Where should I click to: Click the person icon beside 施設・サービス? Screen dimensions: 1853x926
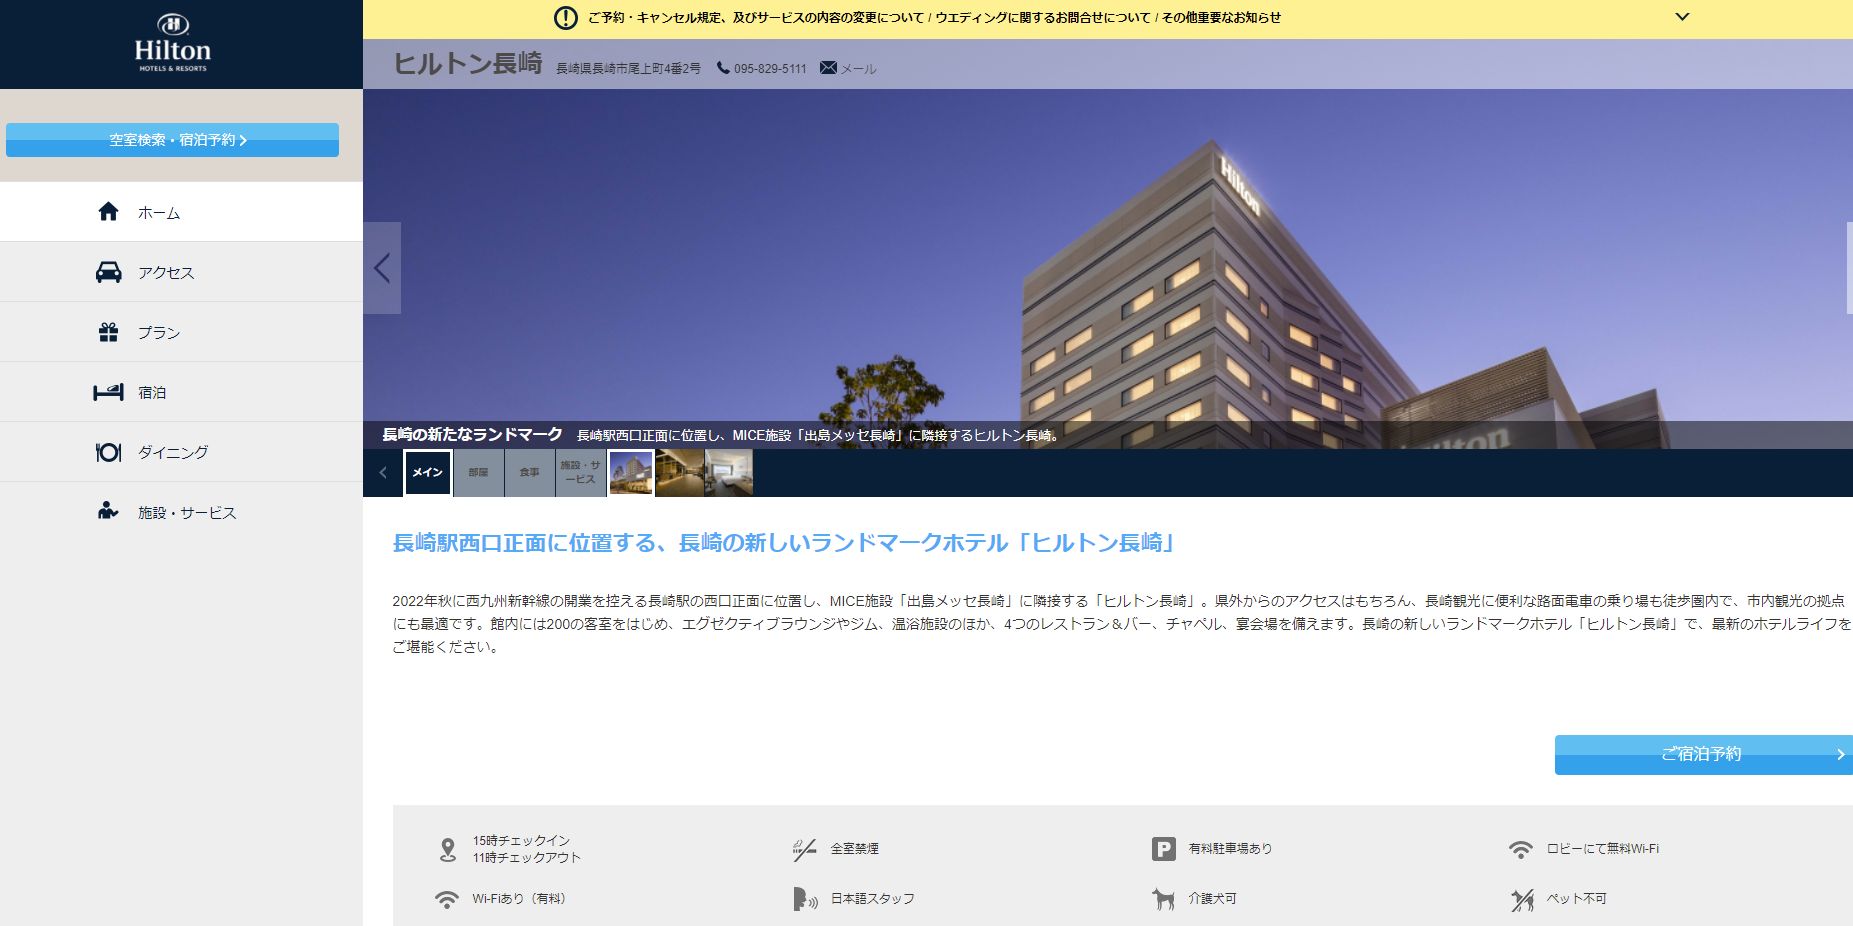(108, 511)
